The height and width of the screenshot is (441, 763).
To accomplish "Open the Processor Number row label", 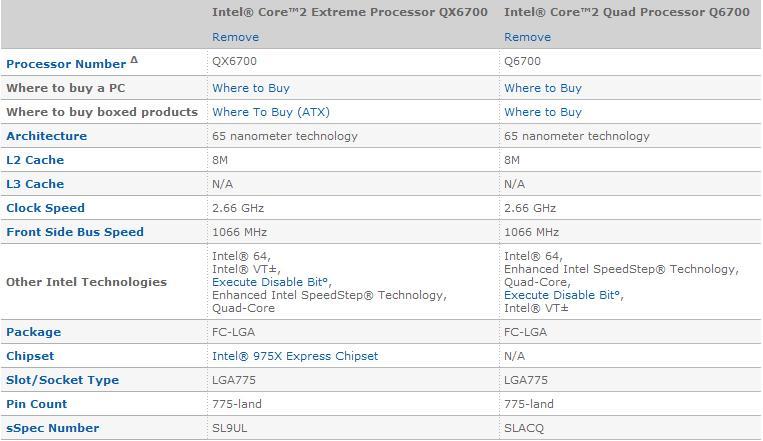I will click(66, 64).
